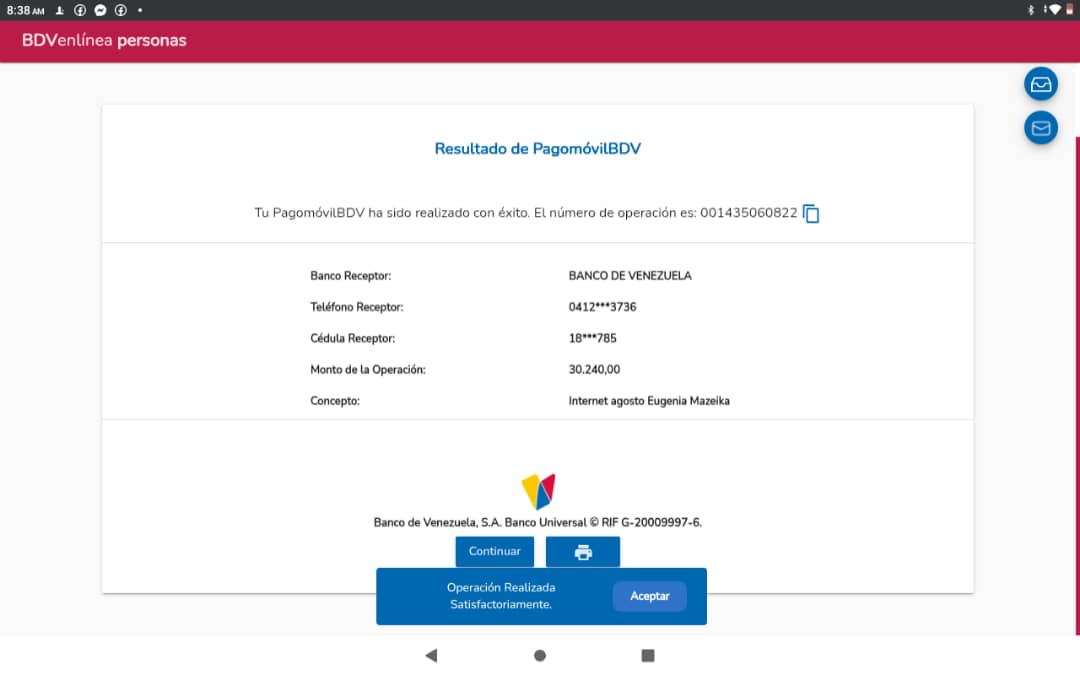
Task: Open the open-envelope inbox floating button
Action: [x=1041, y=84]
